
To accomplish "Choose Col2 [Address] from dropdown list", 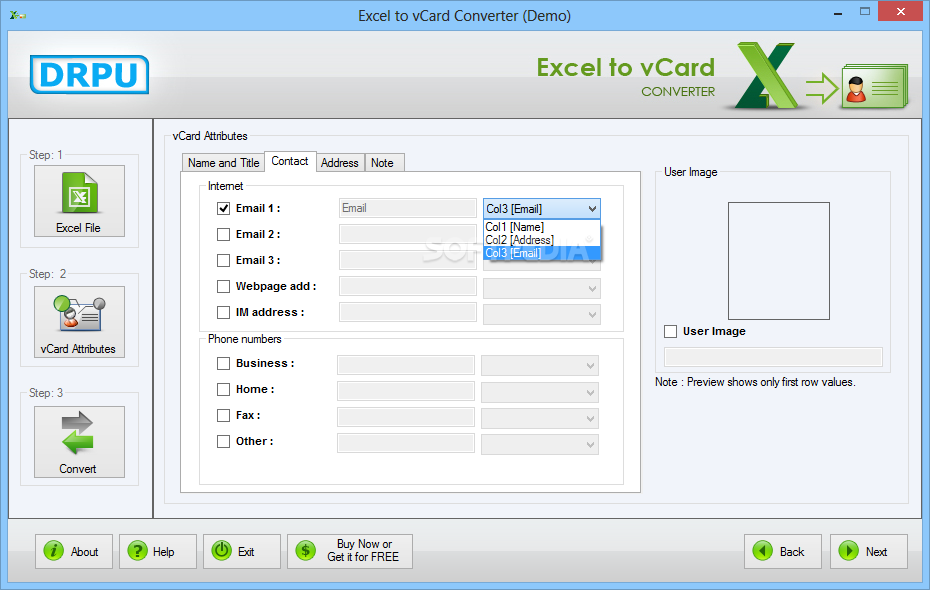I will tap(542, 240).
